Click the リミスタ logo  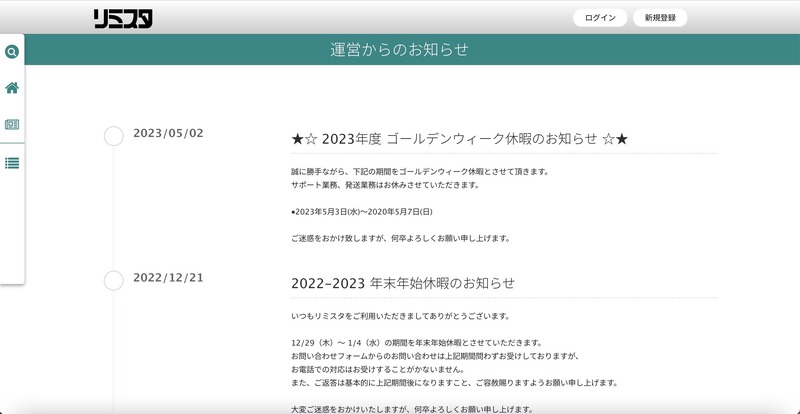coord(123,18)
